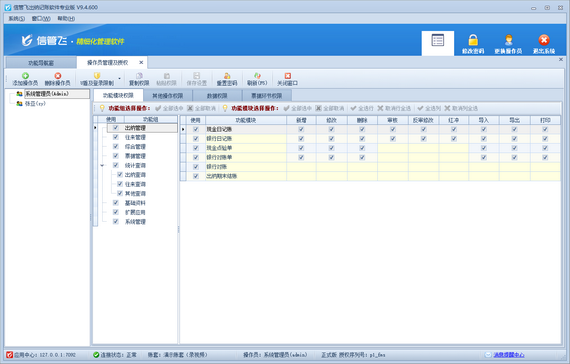
Task: Click the 复制权限 toolbar icon
Action: click(x=139, y=76)
